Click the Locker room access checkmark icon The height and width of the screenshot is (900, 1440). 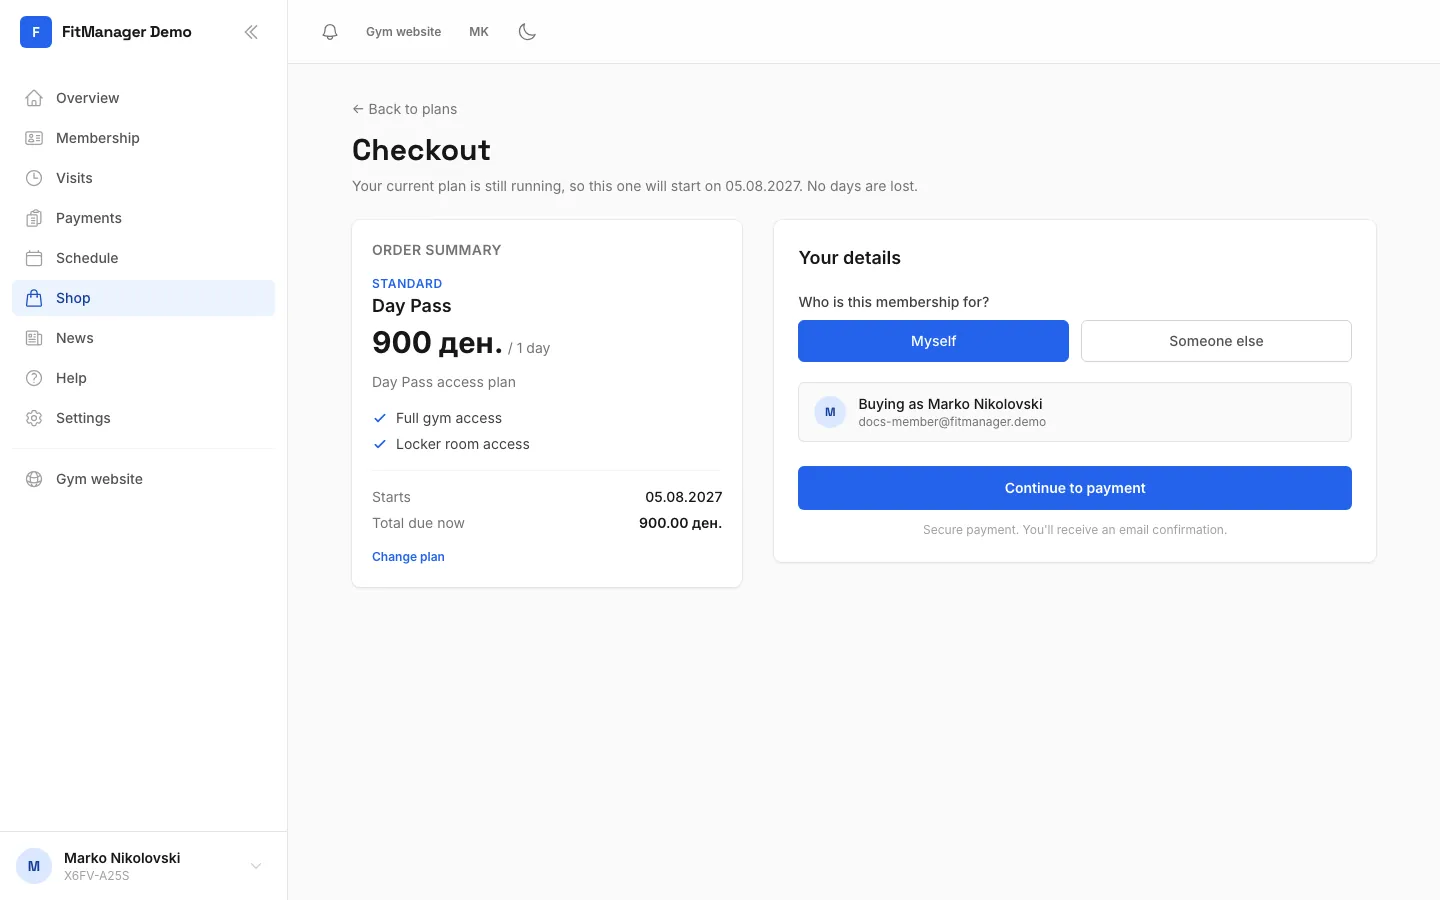(380, 444)
